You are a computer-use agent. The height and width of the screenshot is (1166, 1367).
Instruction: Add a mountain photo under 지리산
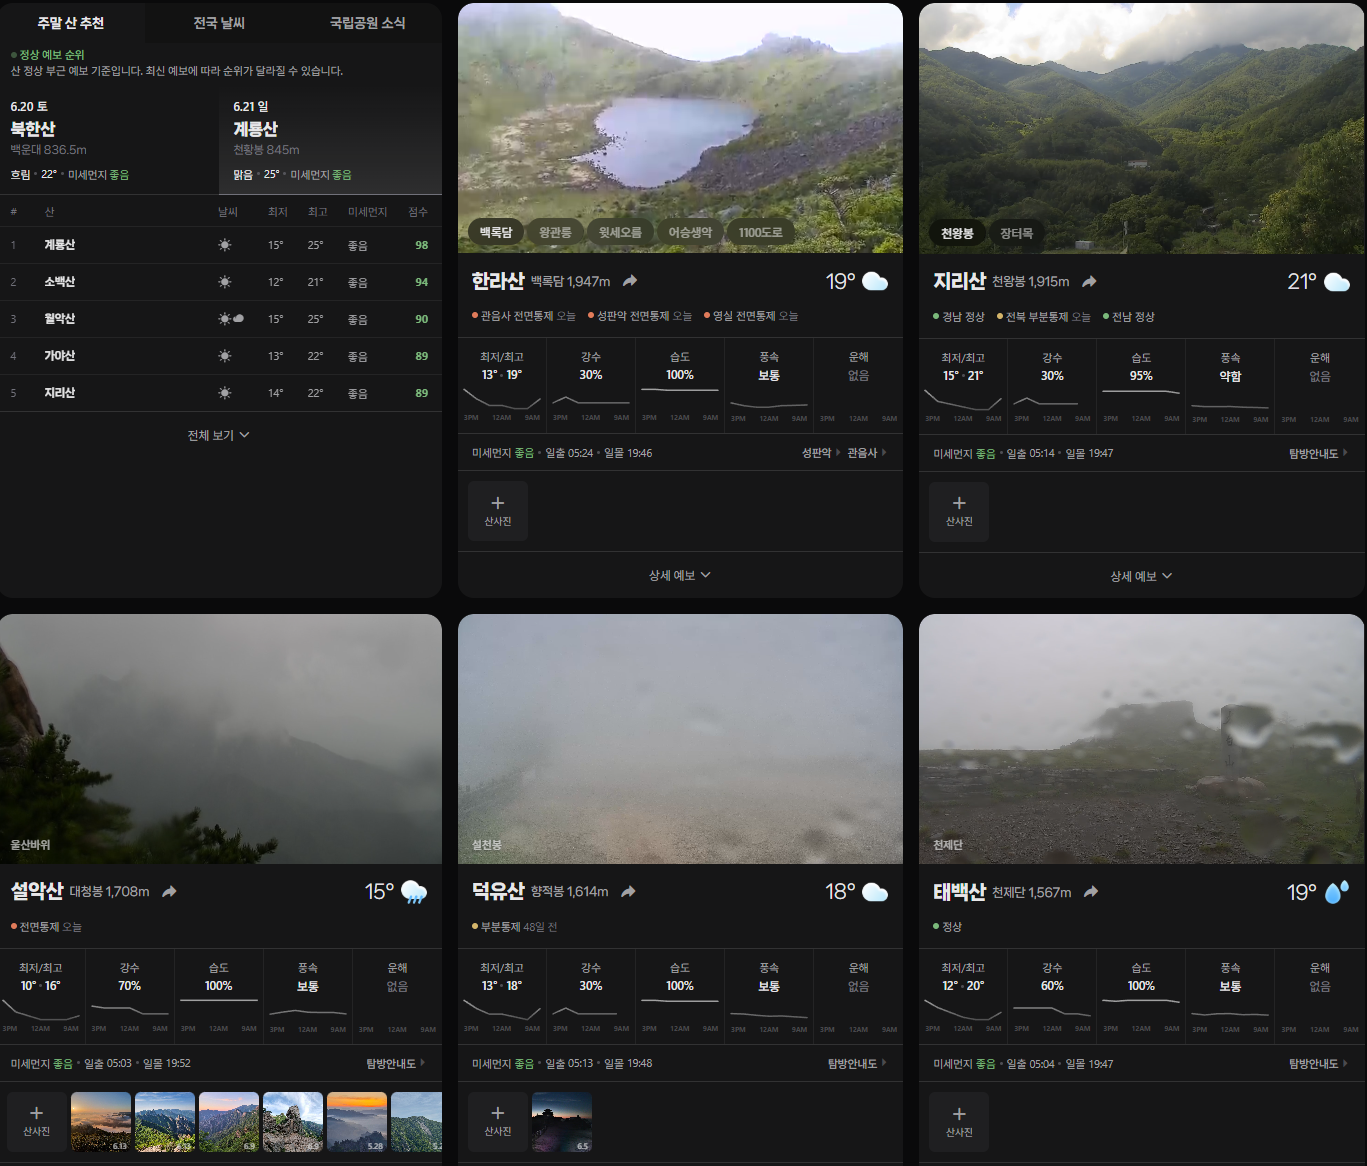tap(959, 512)
